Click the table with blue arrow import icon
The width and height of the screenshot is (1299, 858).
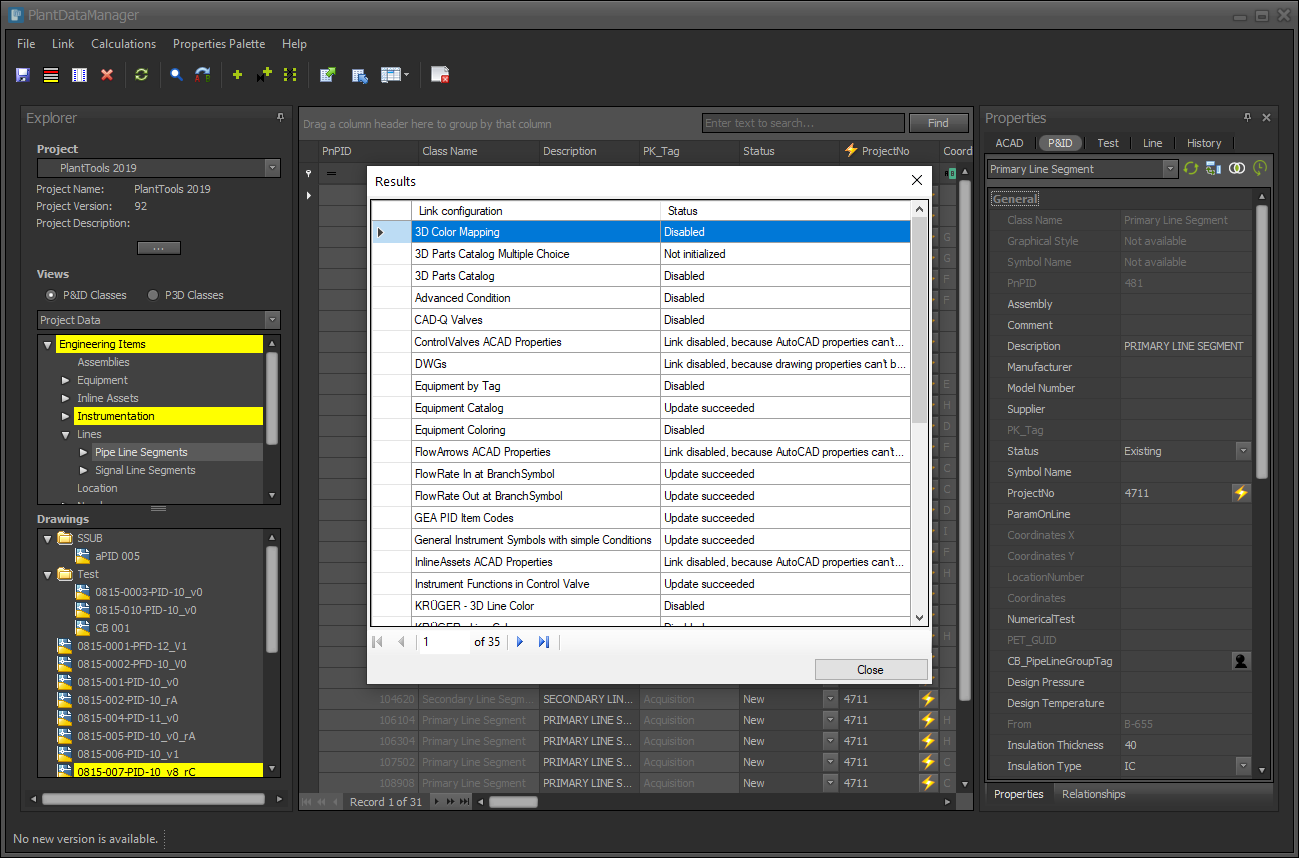[360, 75]
